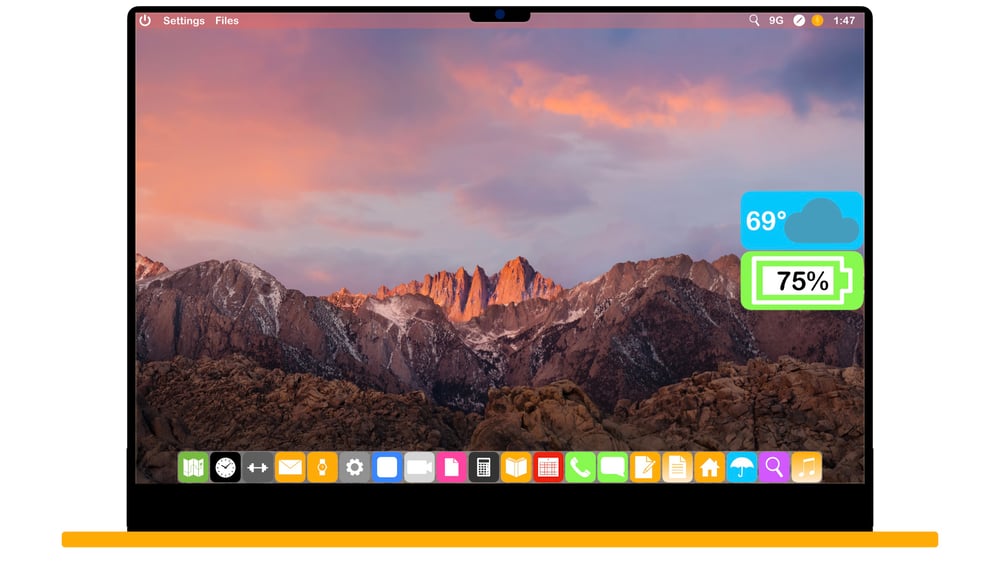This screenshot has width=1000, height=562.
Task: Open the Mail envelope app in the dock
Action: [290, 468]
